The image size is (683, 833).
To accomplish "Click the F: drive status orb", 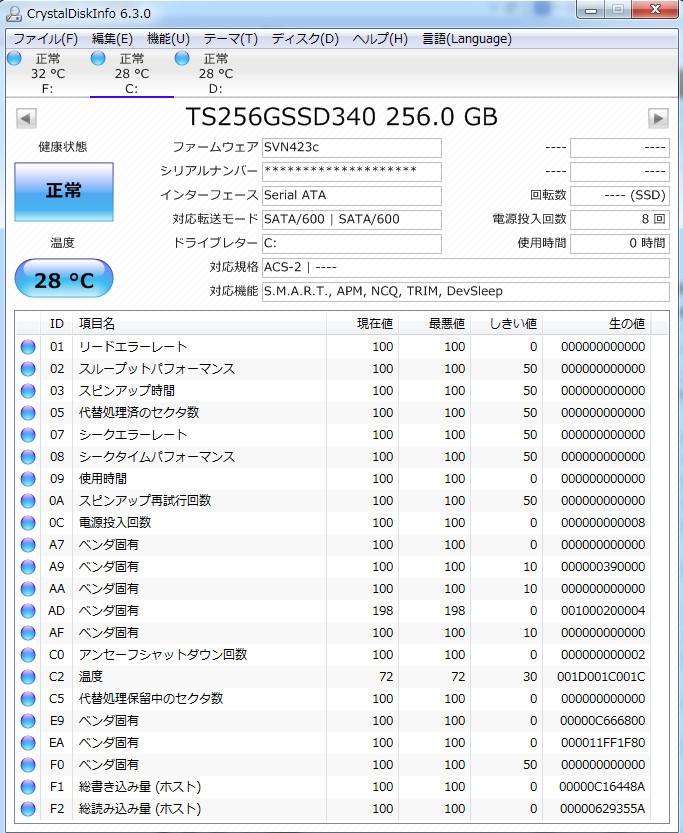I will [x=14, y=58].
